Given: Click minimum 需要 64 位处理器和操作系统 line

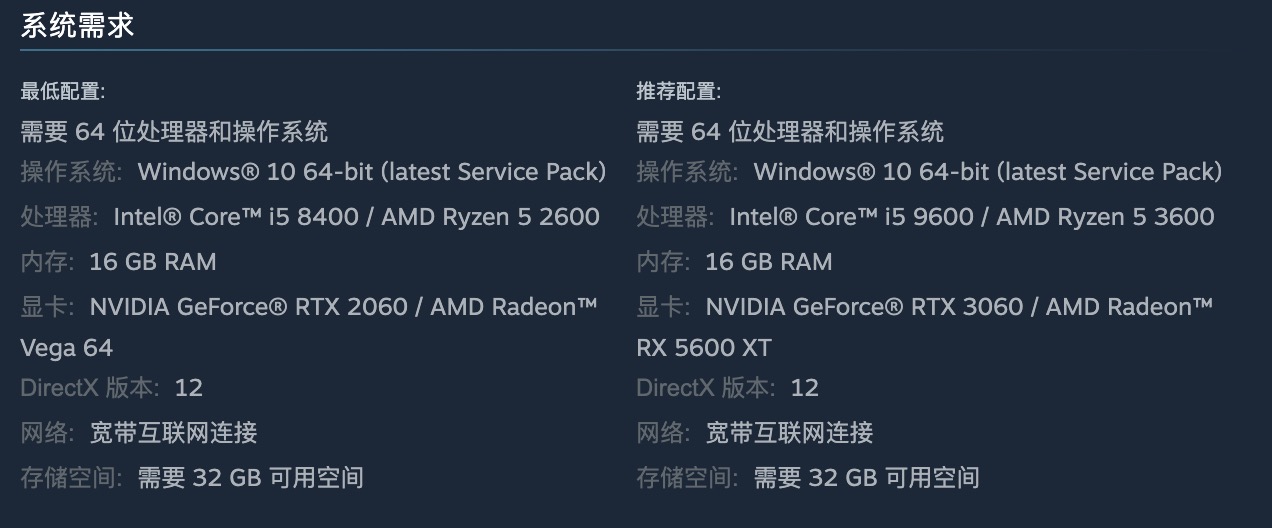Looking at the screenshot, I should click(174, 131).
